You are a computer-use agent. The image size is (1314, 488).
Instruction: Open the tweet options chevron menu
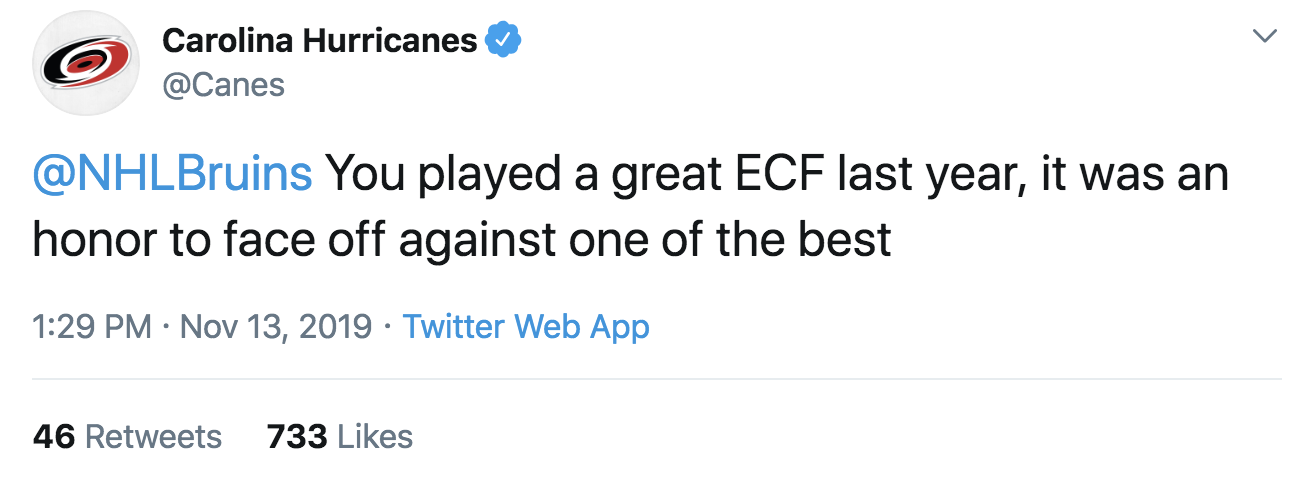click(x=1265, y=37)
